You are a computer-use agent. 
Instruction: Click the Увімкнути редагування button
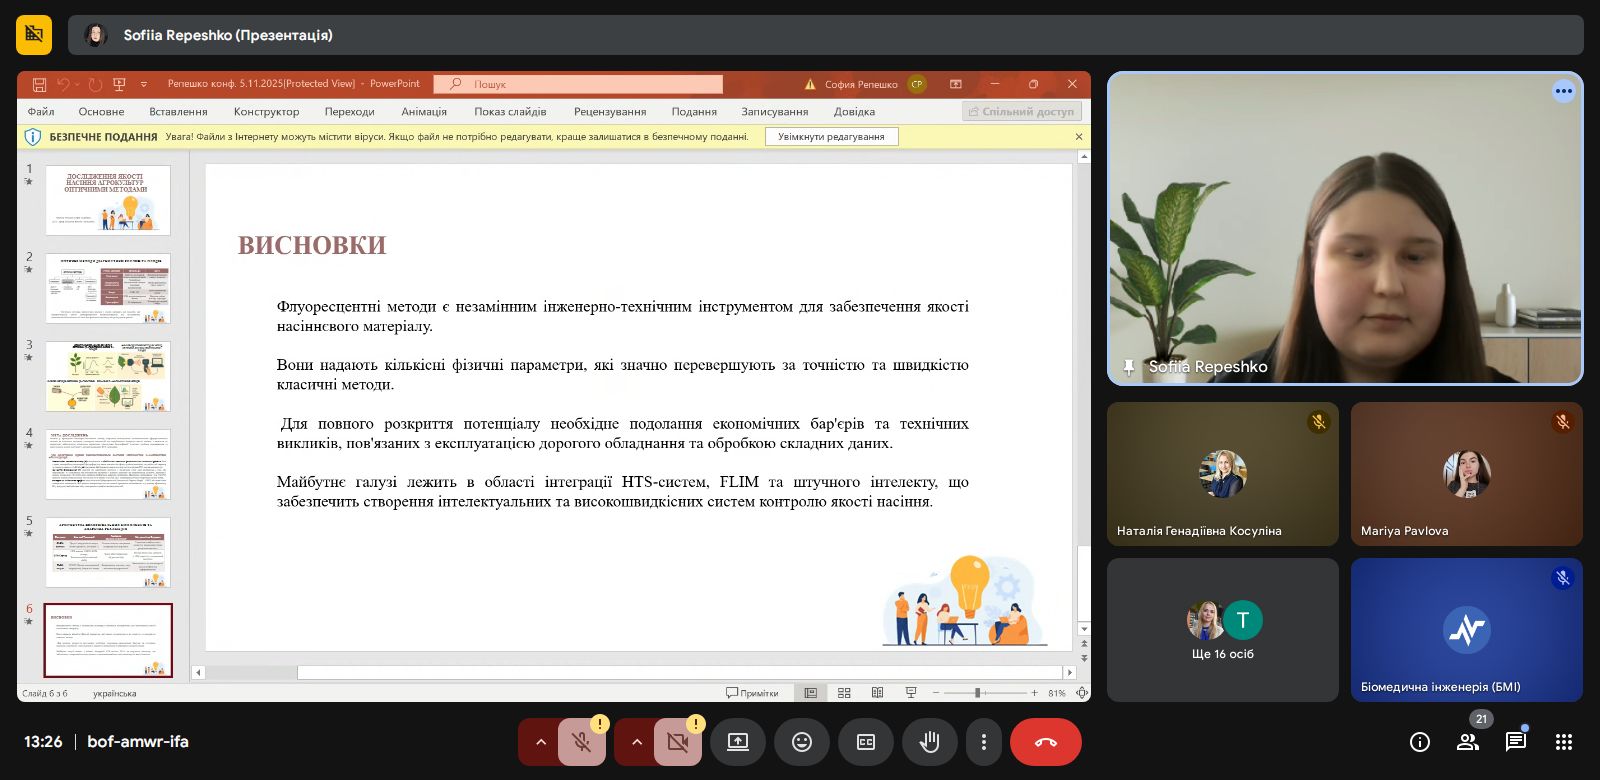click(x=831, y=137)
